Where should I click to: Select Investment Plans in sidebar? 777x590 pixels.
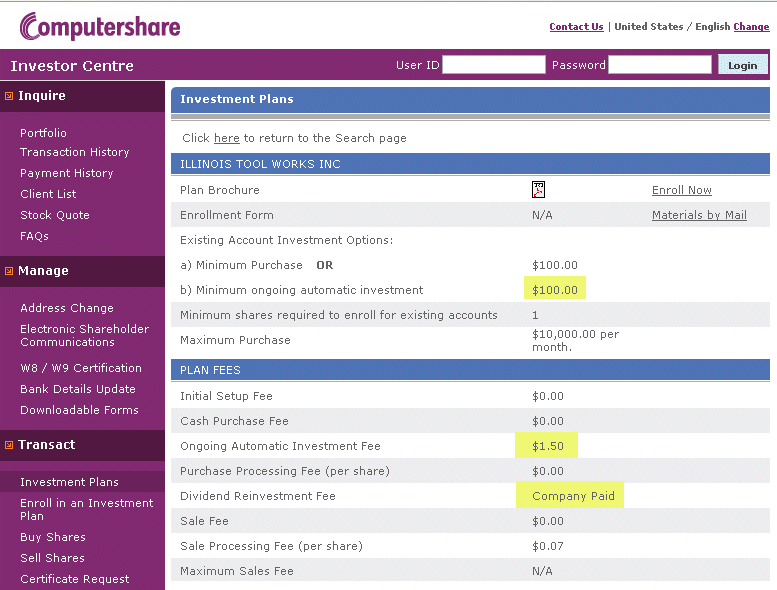[69, 482]
